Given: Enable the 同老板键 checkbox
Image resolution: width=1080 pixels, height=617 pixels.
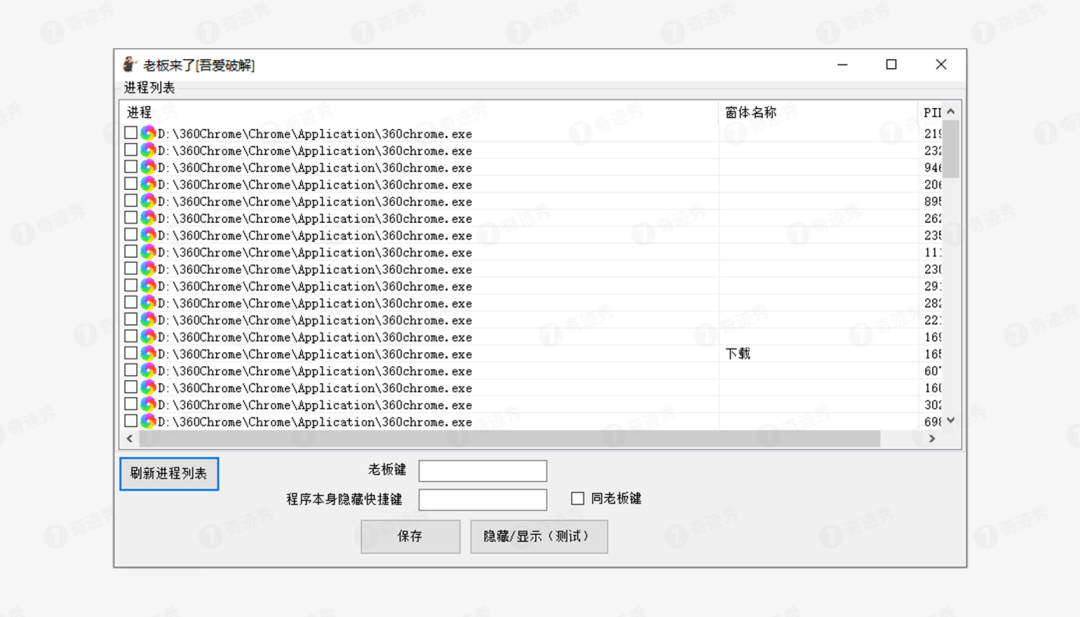Looking at the screenshot, I should point(578,498).
